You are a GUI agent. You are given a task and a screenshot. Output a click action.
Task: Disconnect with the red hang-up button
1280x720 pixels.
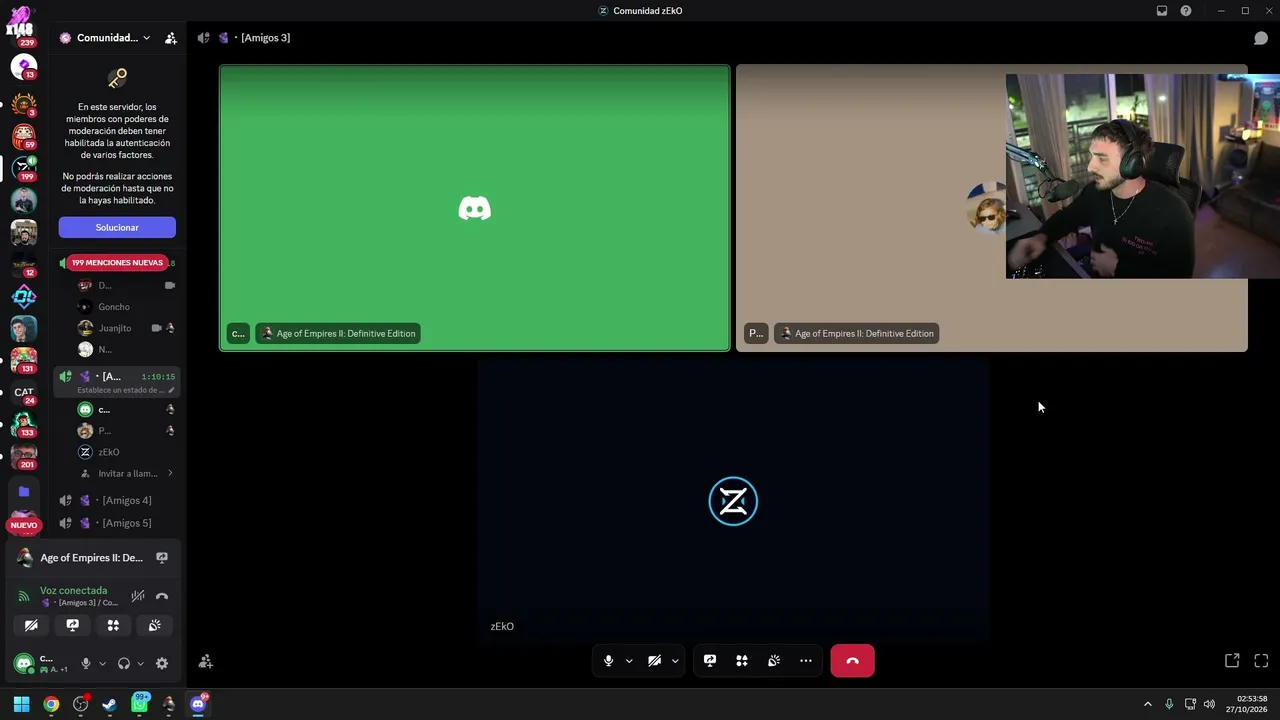pos(852,661)
